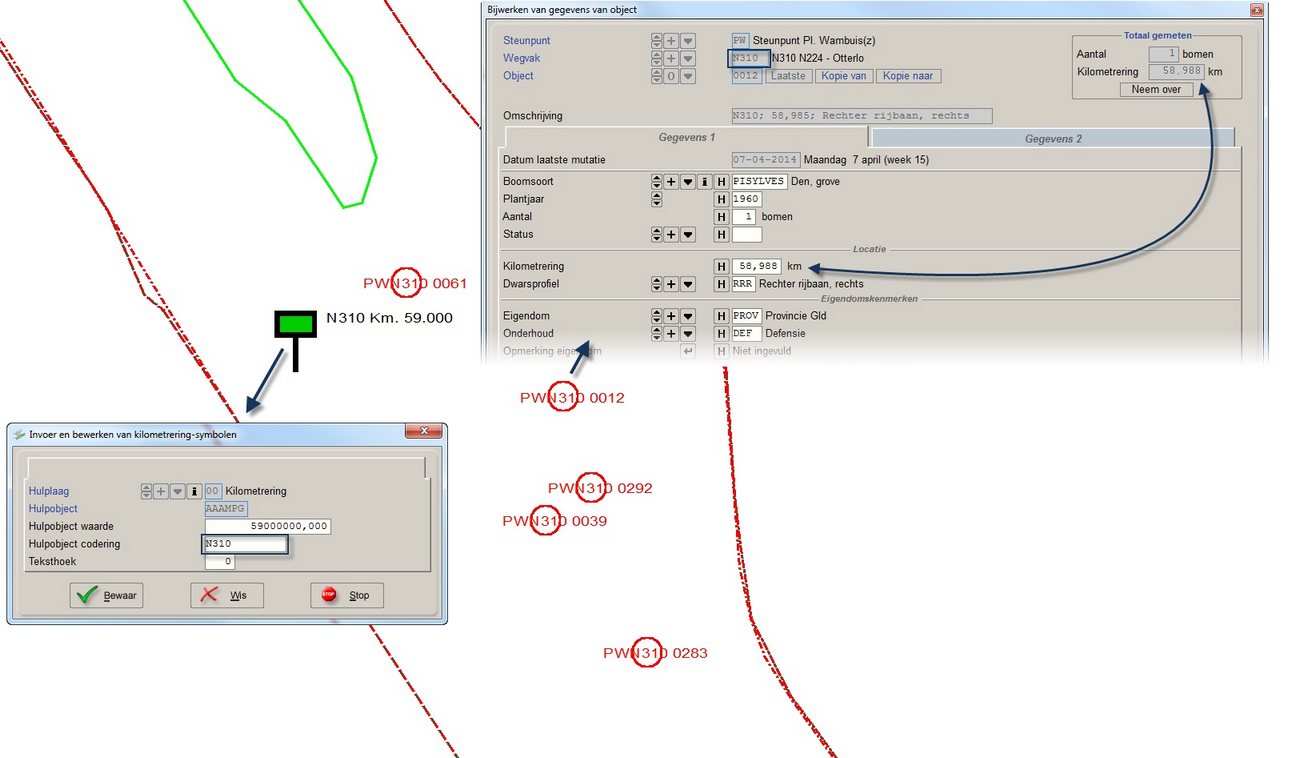Open the Dwarsprofiel dropdown arrow
This screenshot has height=758, width=1312.
(x=688, y=284)
